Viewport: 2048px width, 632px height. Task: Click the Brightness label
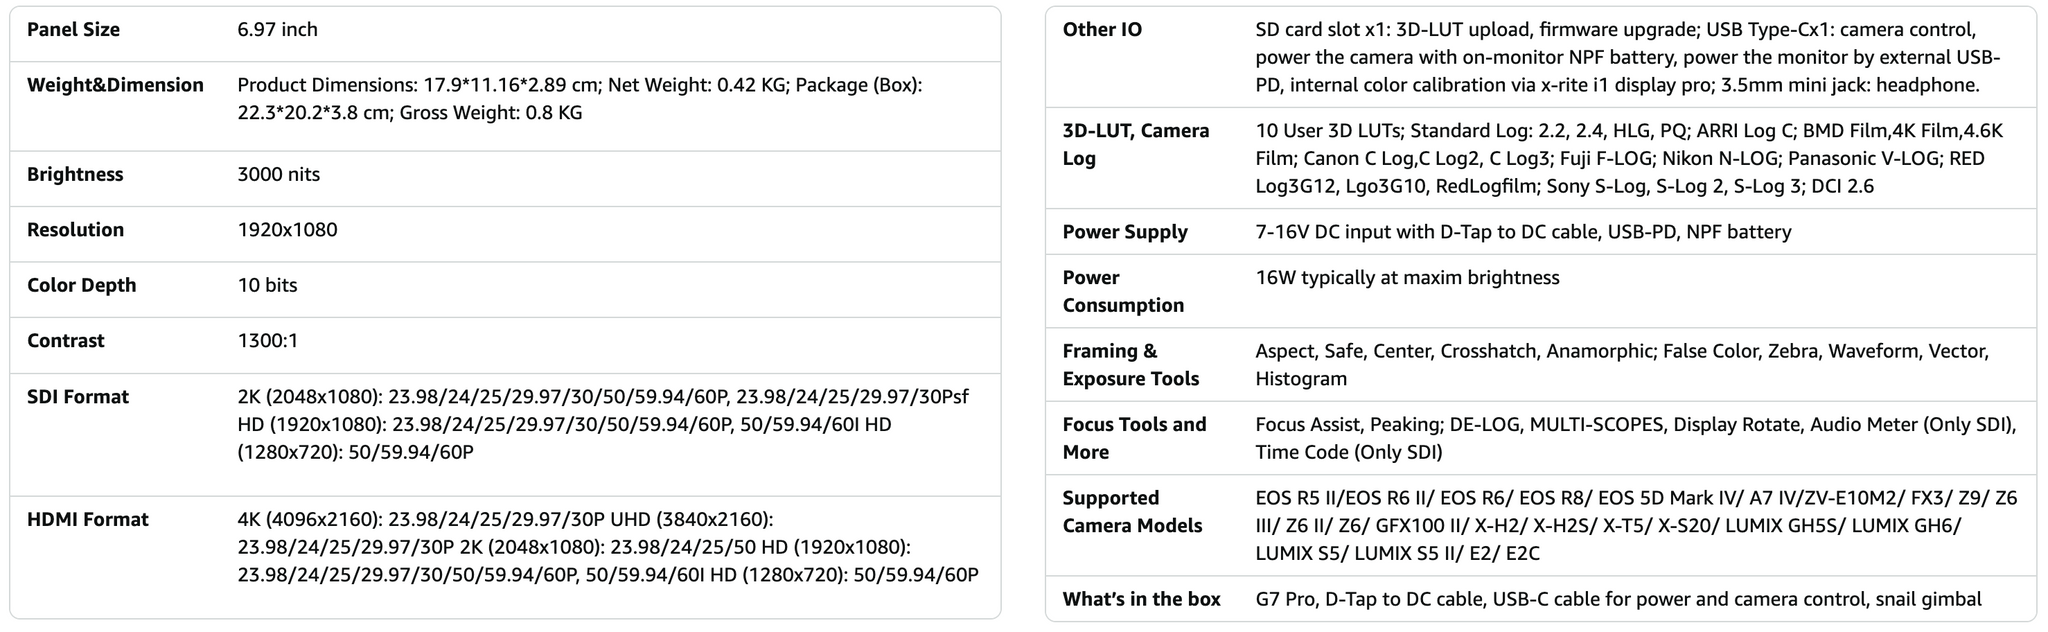click(75, 174)
